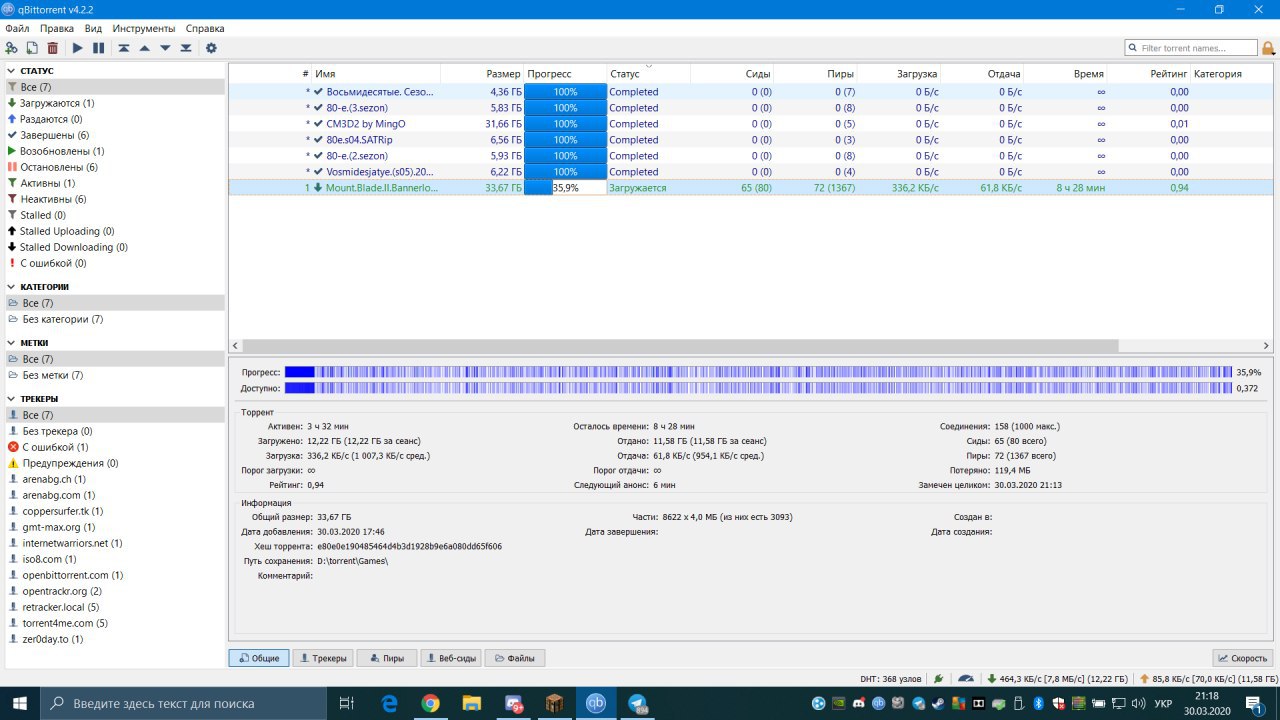The height and width of the screenshot is (720, 1280).
Task: Toggle alternative speed limits speedometer icon
Action: 965,679
